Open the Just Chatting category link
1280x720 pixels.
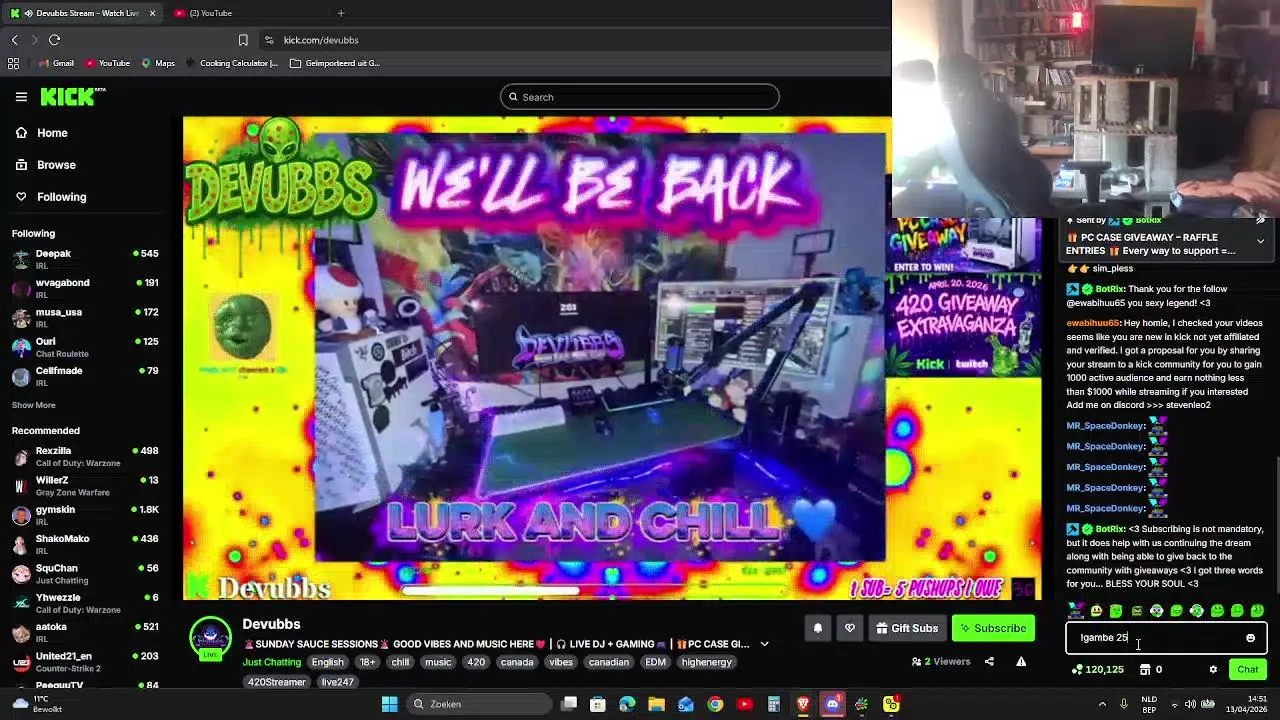pos(271,662)
